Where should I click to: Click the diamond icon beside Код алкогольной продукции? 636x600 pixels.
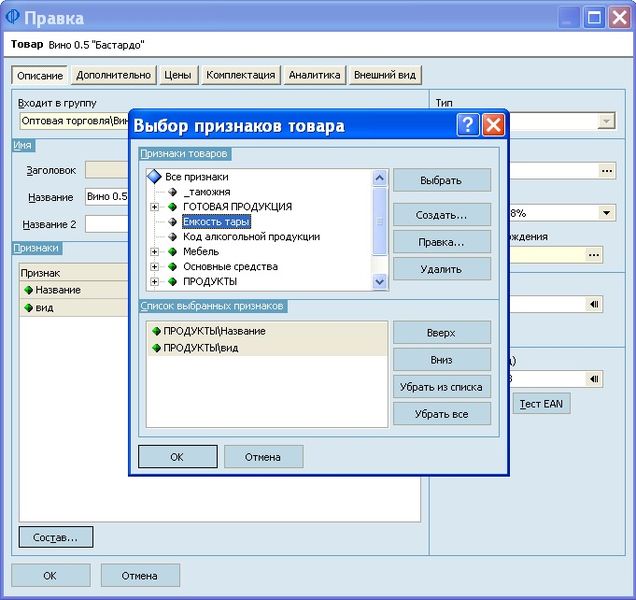tap(172, 237)
